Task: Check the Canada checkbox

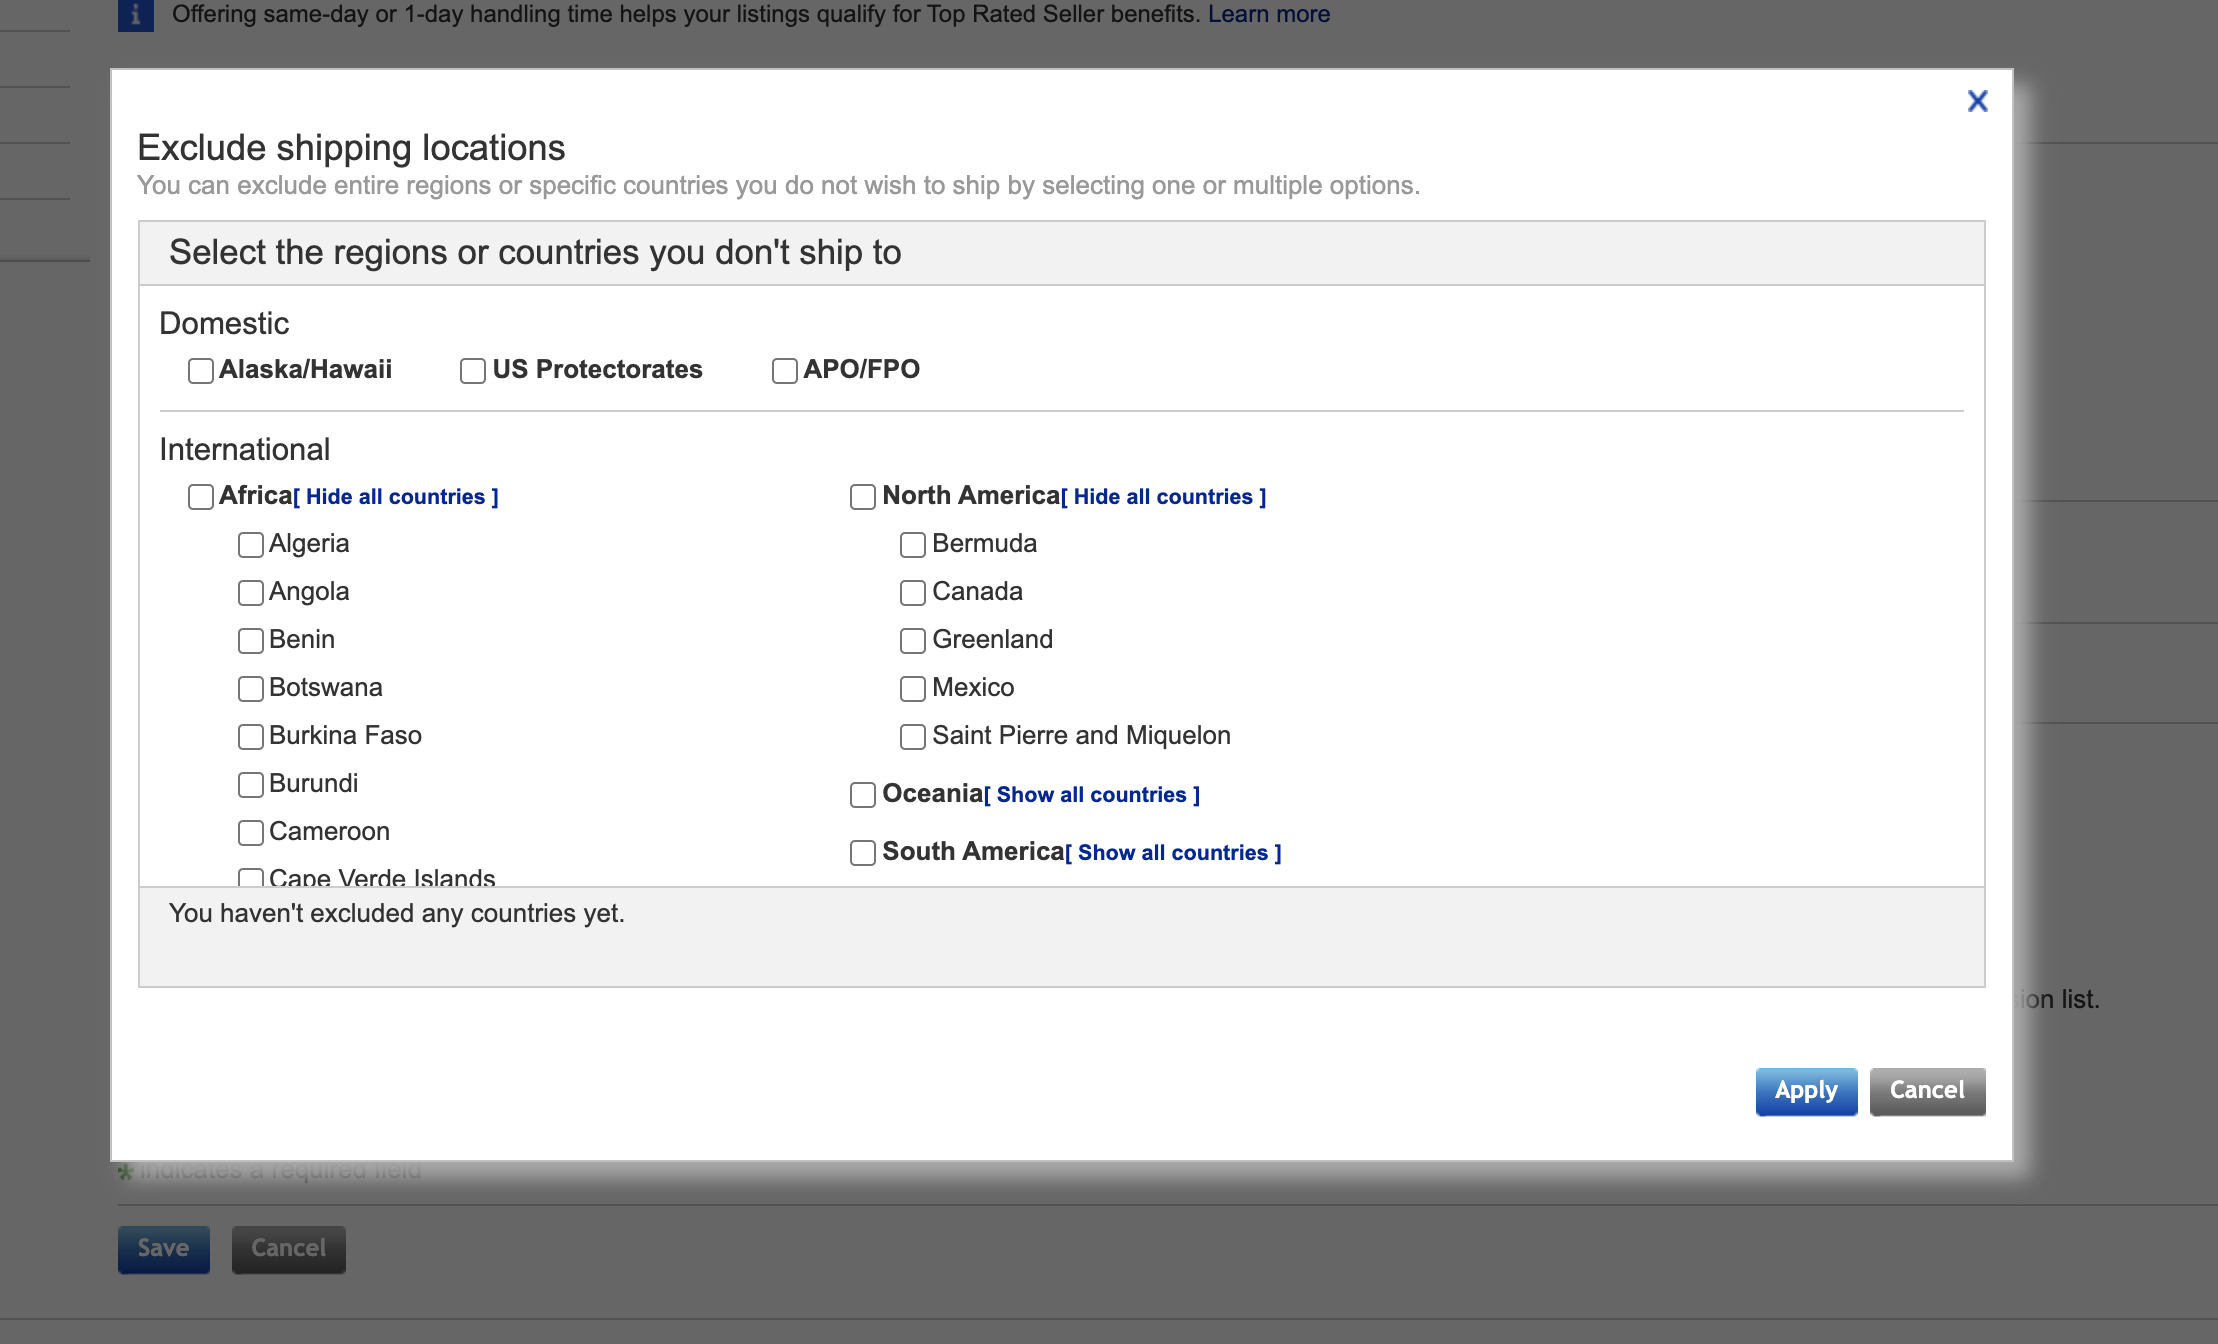Action: pos(913,593)
